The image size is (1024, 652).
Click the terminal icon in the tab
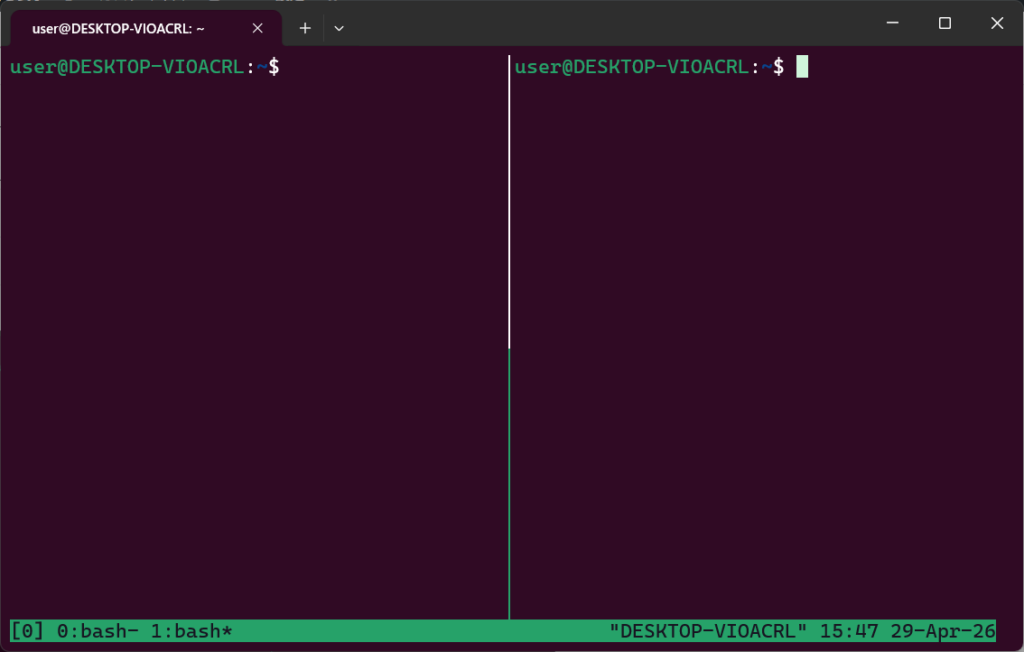click(x=20, y=29)
